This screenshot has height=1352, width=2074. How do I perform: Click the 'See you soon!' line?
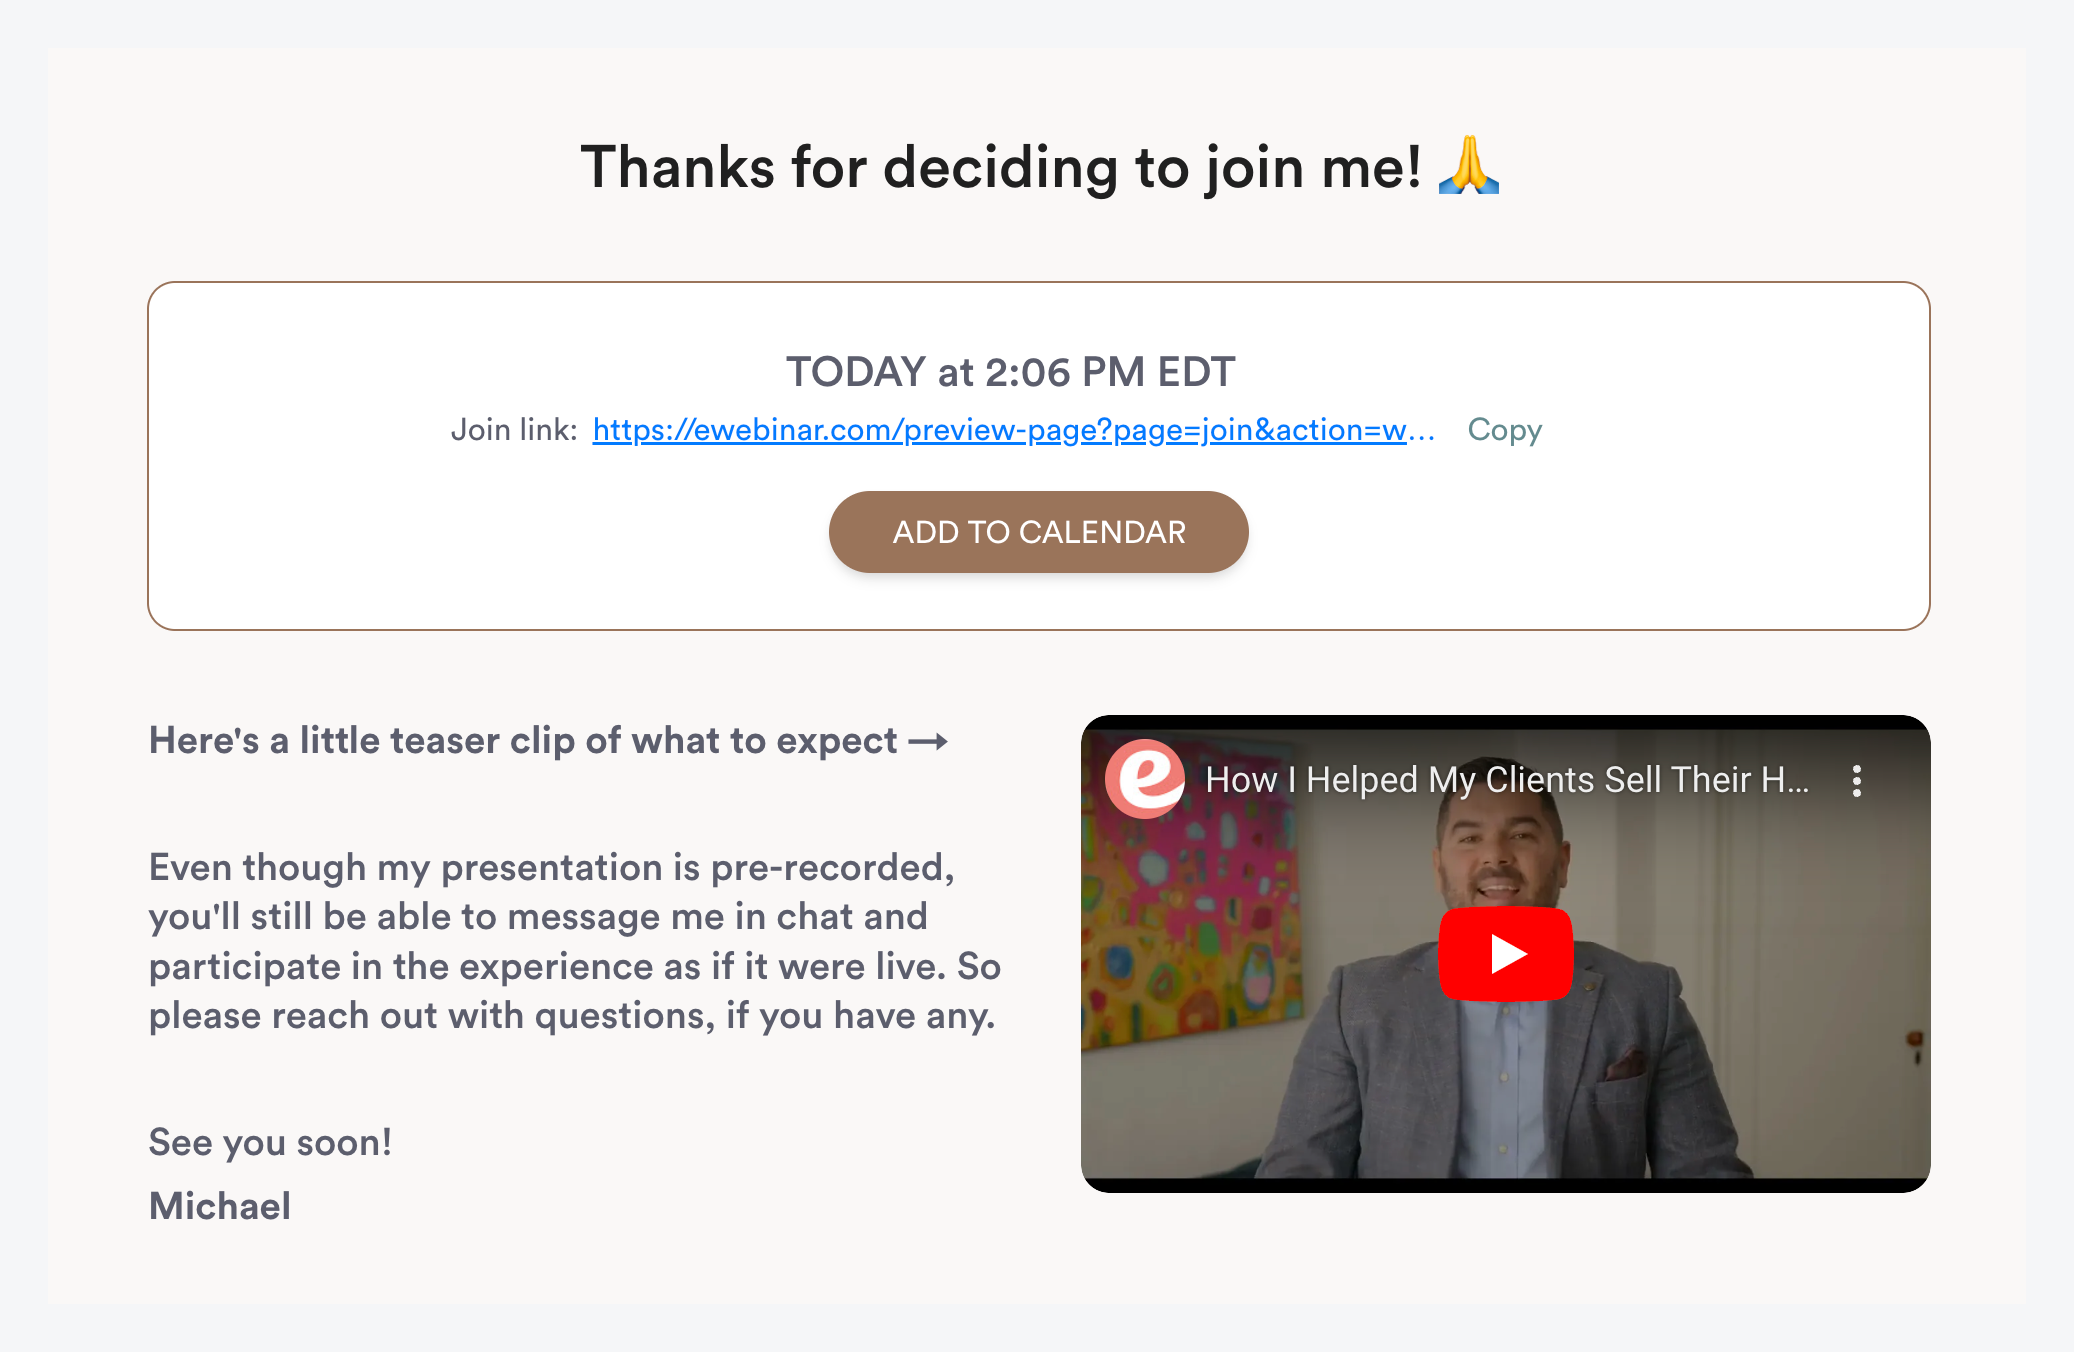click(x=270, y=1142)
